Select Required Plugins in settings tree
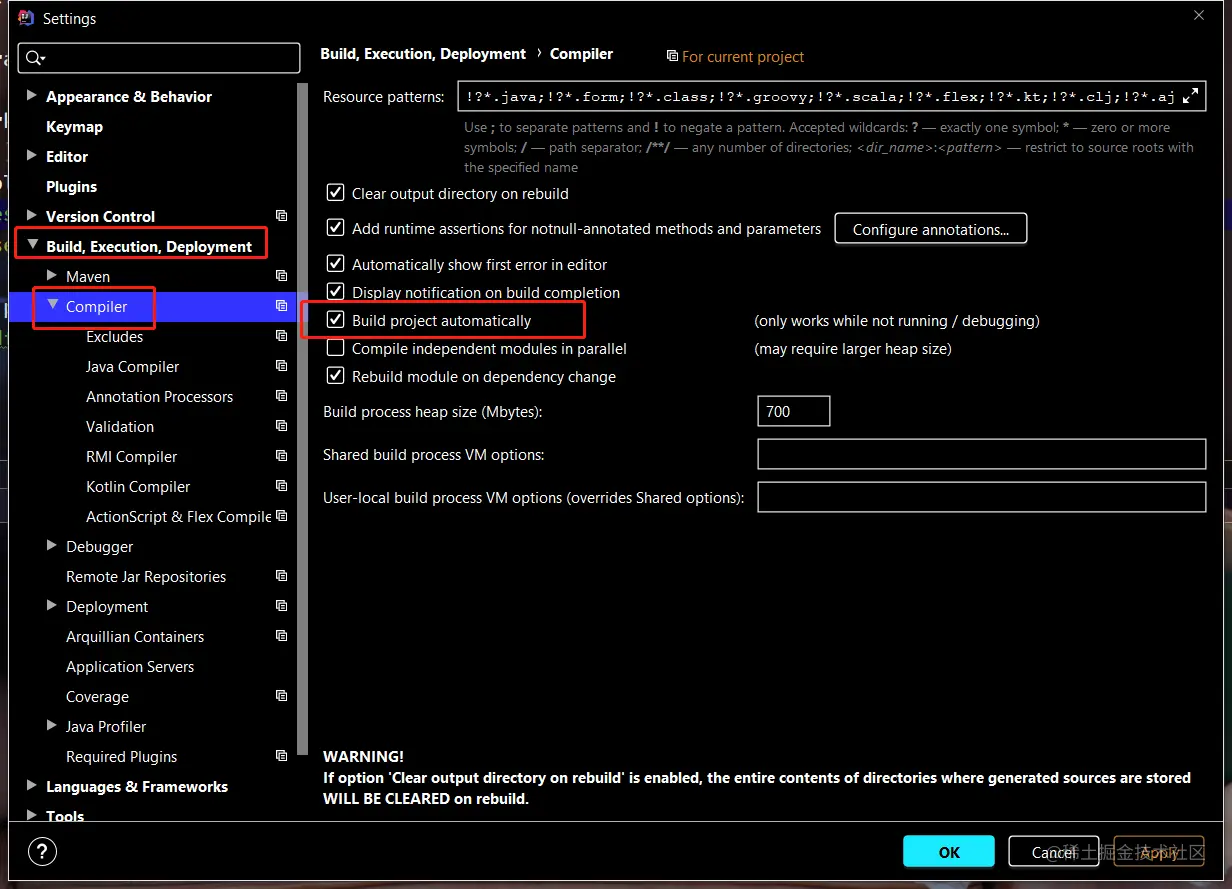 pyautogui.click(x=121, y=757)
